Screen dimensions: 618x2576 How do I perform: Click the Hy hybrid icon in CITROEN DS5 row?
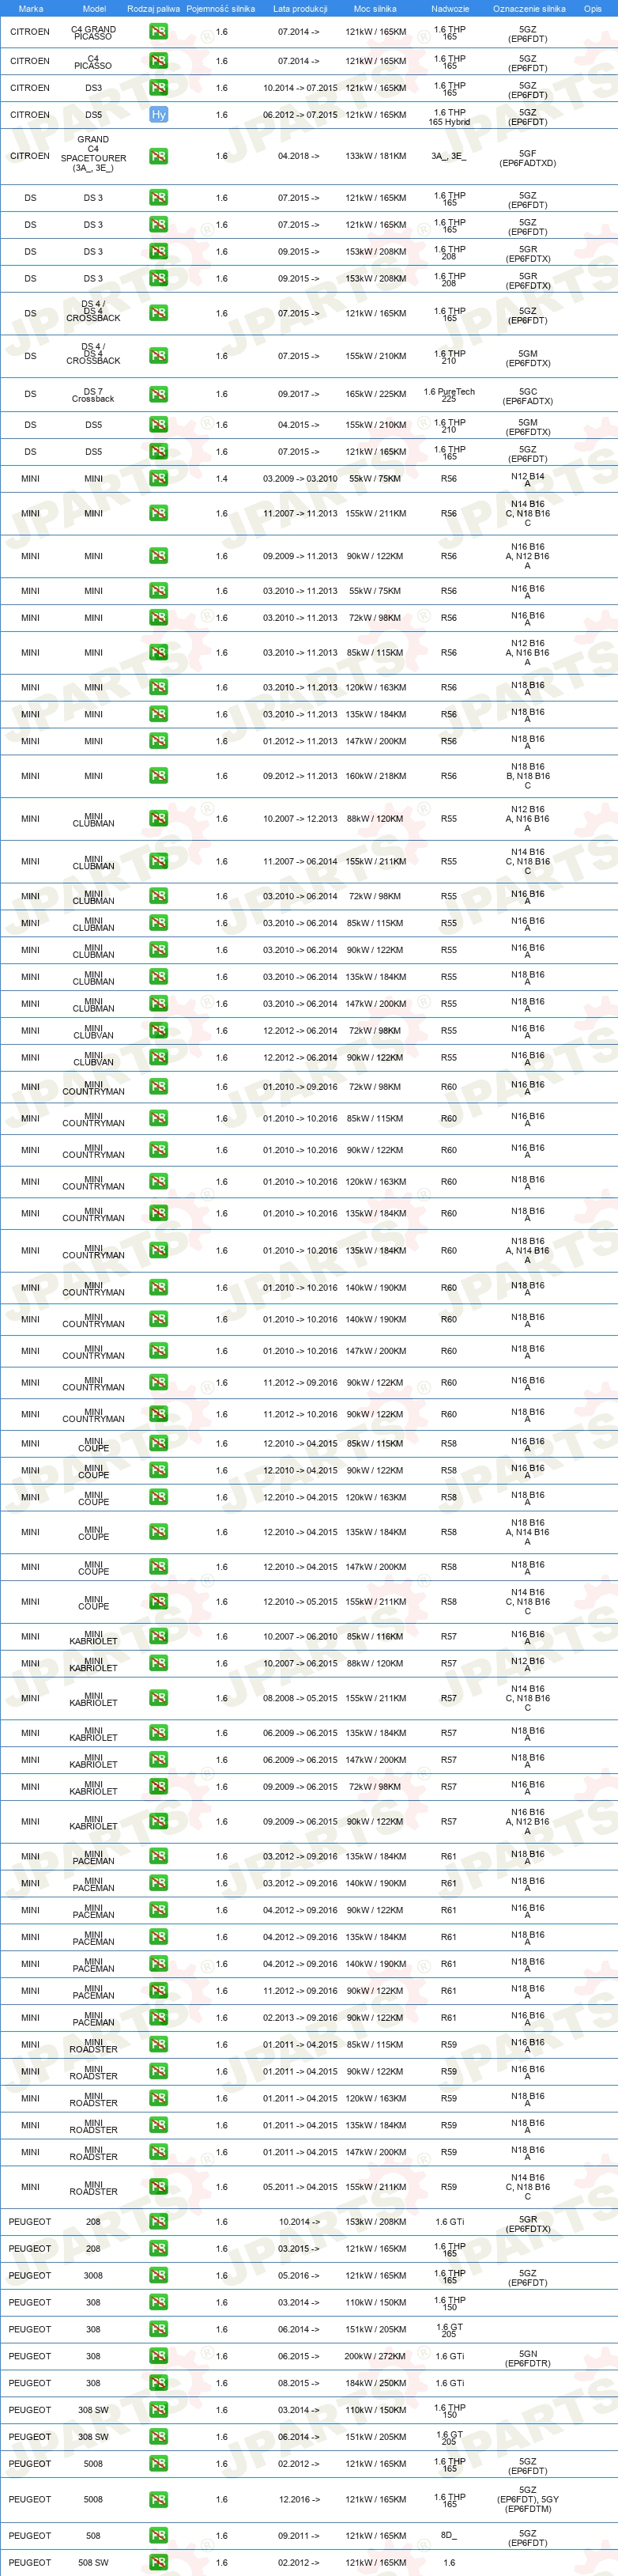158,115
